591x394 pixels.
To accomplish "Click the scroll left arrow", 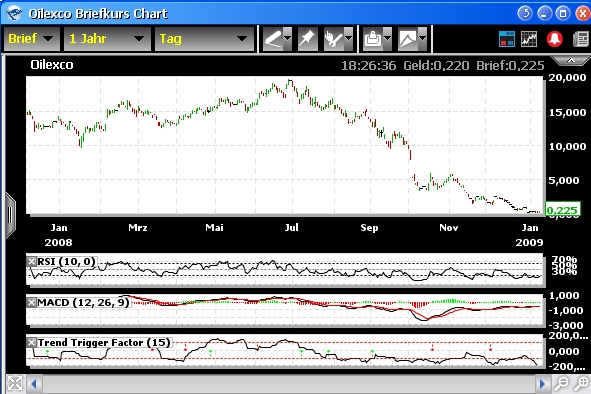I will (x=34, y=384).
